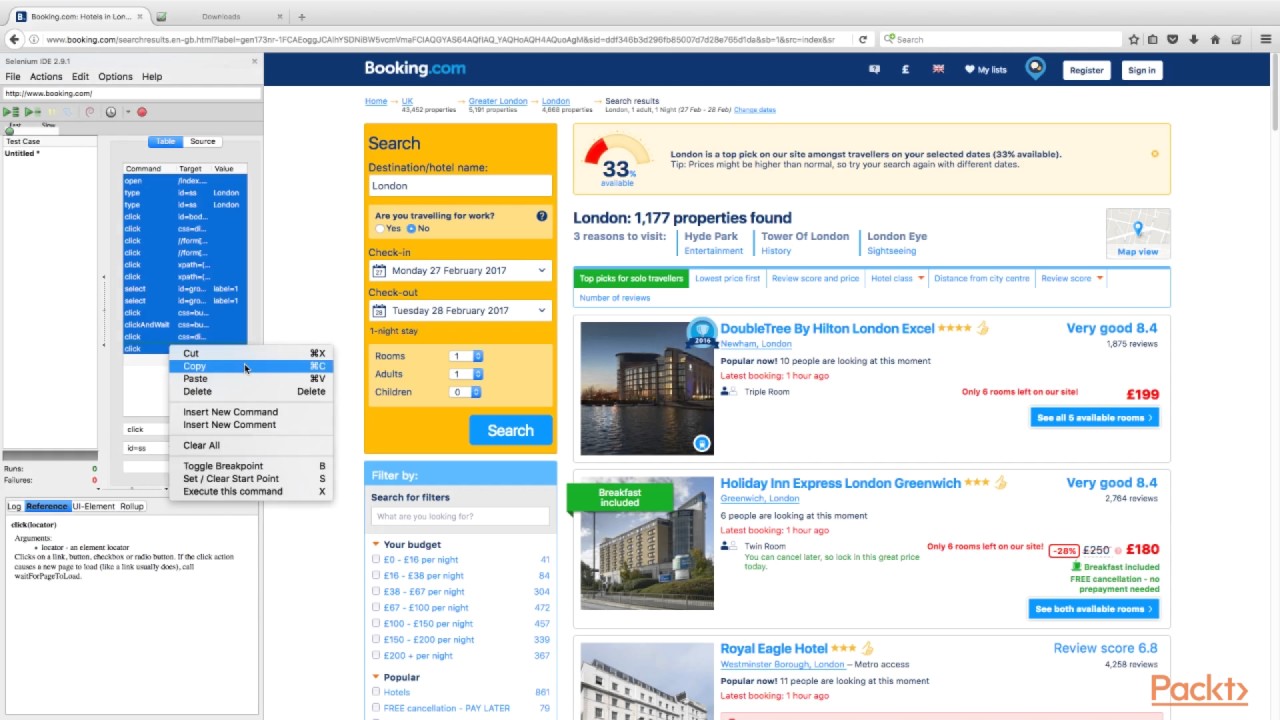Open the Children count selector
Viewport: 1280px width, 720px height.
point(466,392)
